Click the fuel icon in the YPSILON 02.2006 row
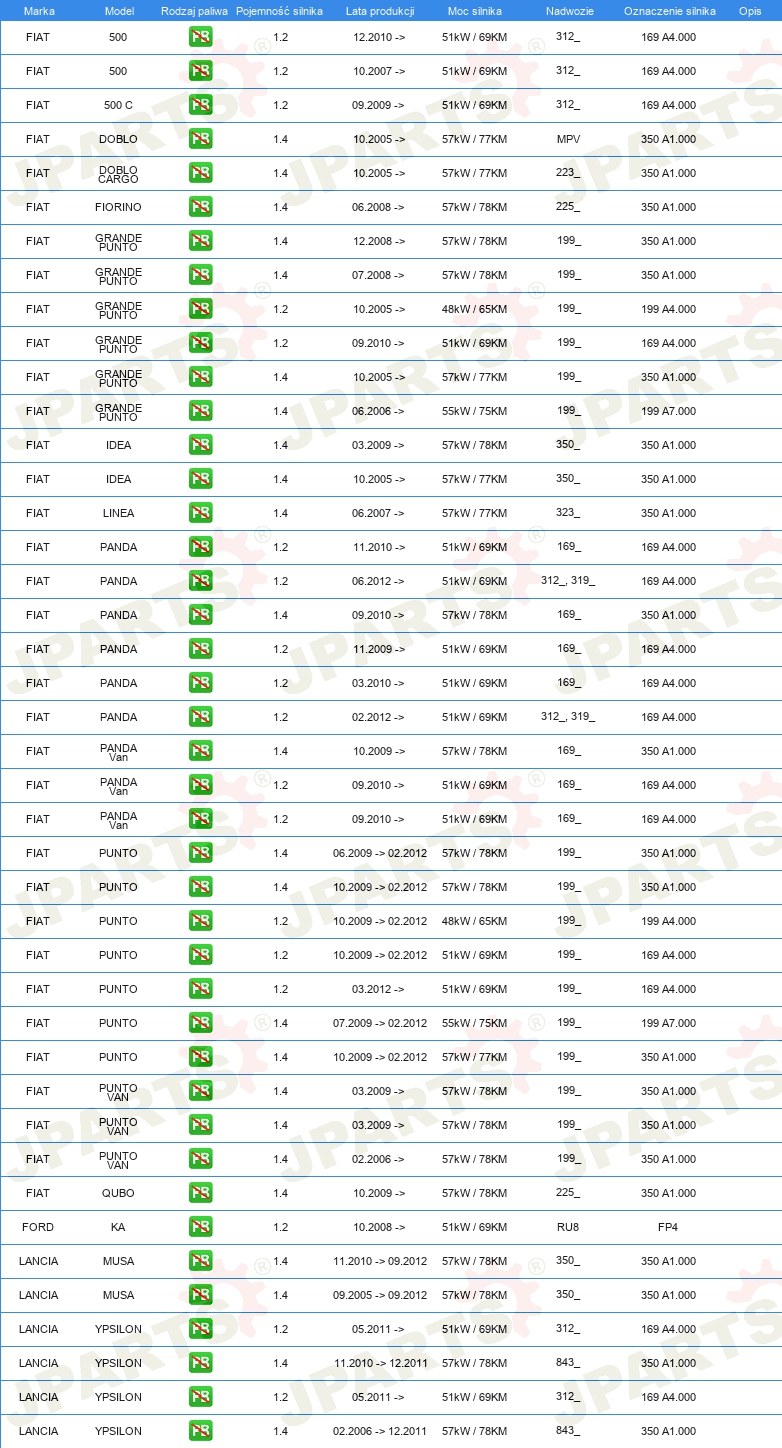This screenshot has height=1448, width=782. point(200,1431)
